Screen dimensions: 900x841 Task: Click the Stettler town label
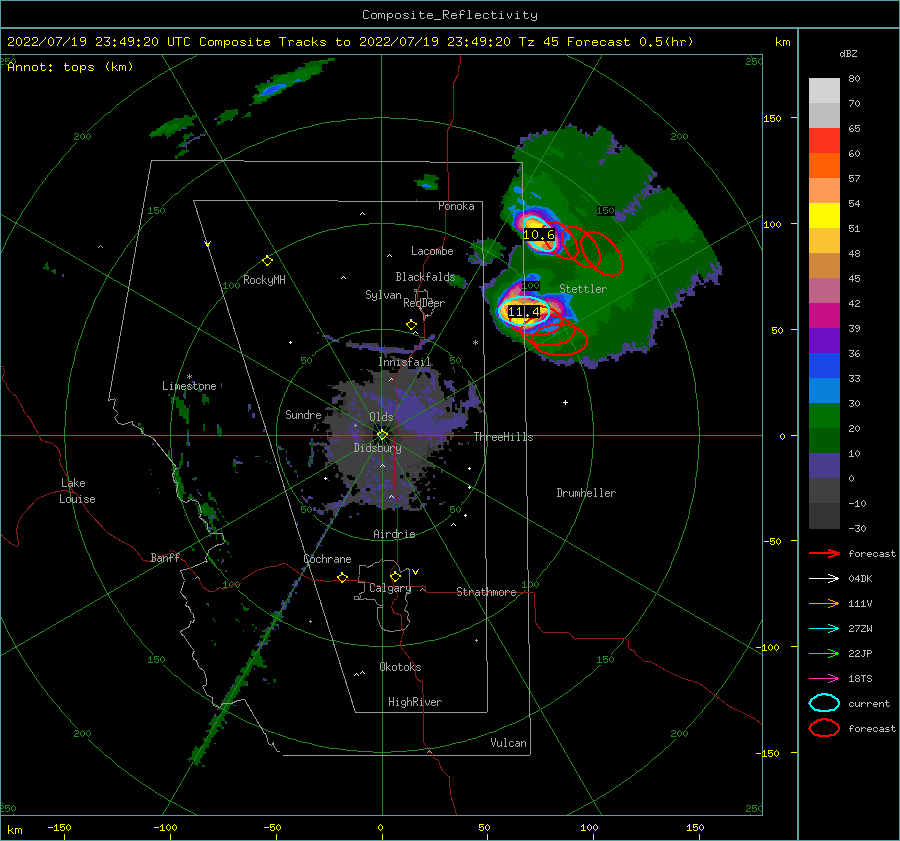click(x=583, y=289)
